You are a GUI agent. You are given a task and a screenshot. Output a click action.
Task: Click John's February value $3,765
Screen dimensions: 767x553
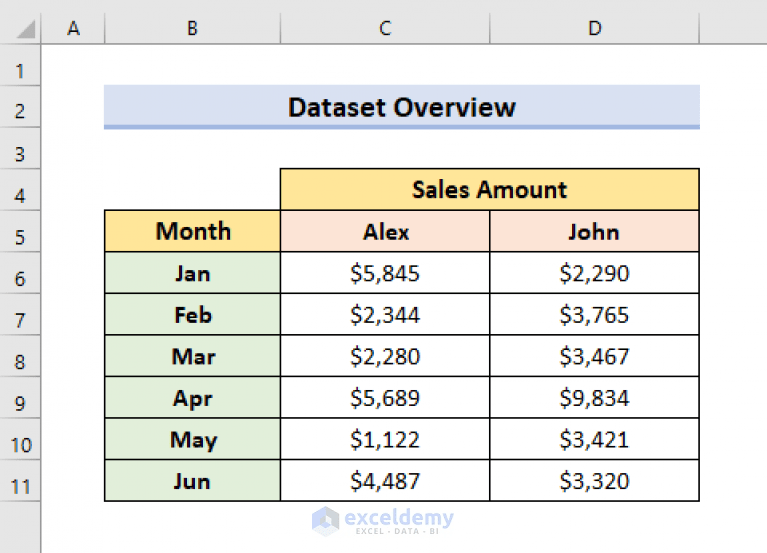tap(594, 315)
